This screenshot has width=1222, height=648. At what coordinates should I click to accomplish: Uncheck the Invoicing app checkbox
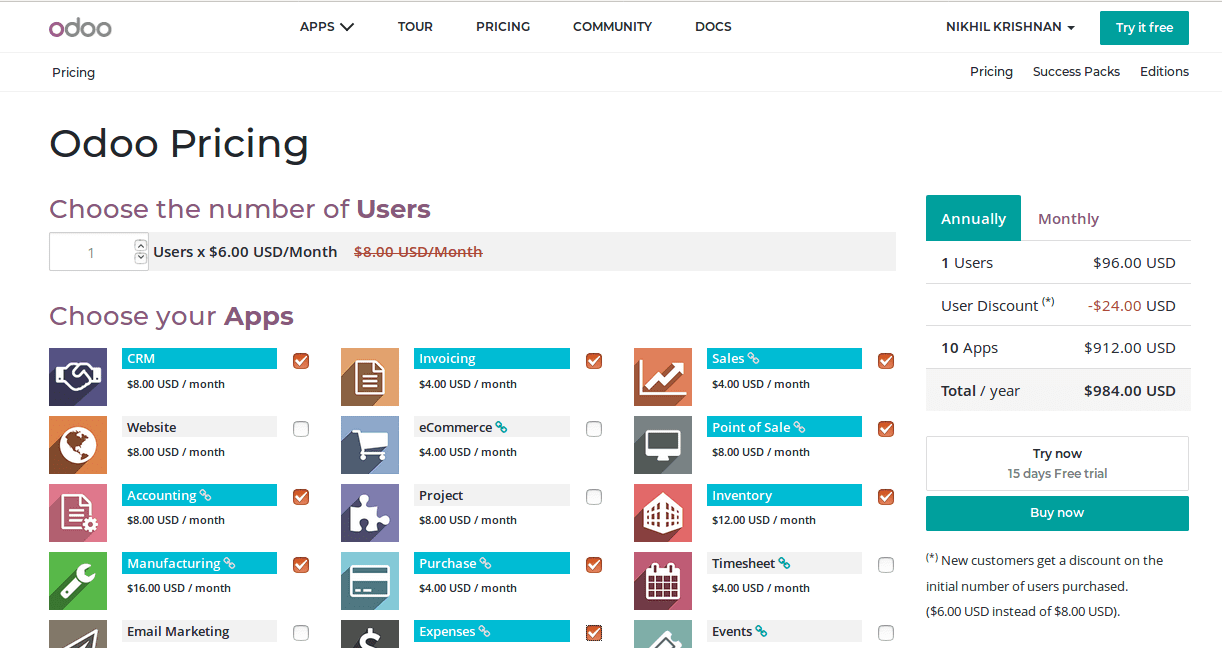[x=594, y=361]
